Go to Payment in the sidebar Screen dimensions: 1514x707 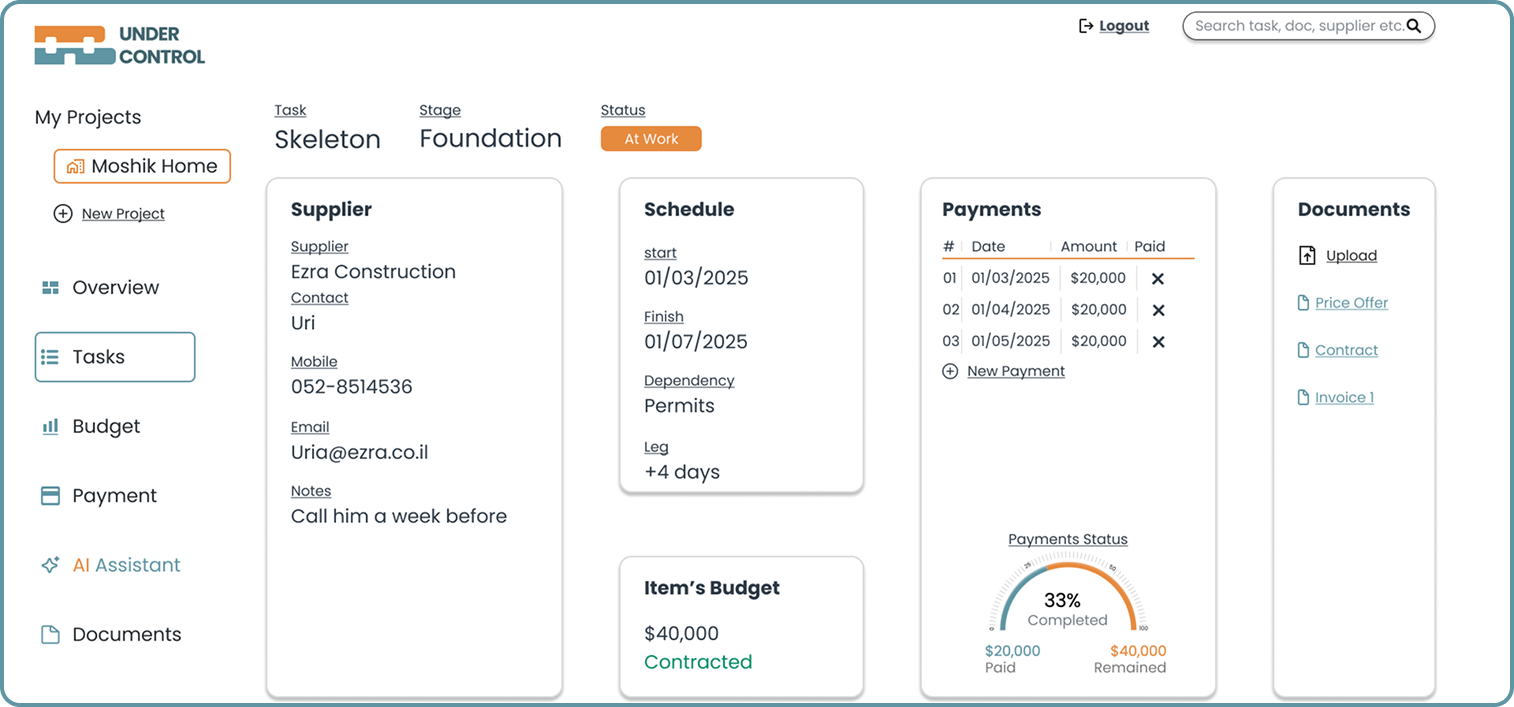tap(114, 496)
